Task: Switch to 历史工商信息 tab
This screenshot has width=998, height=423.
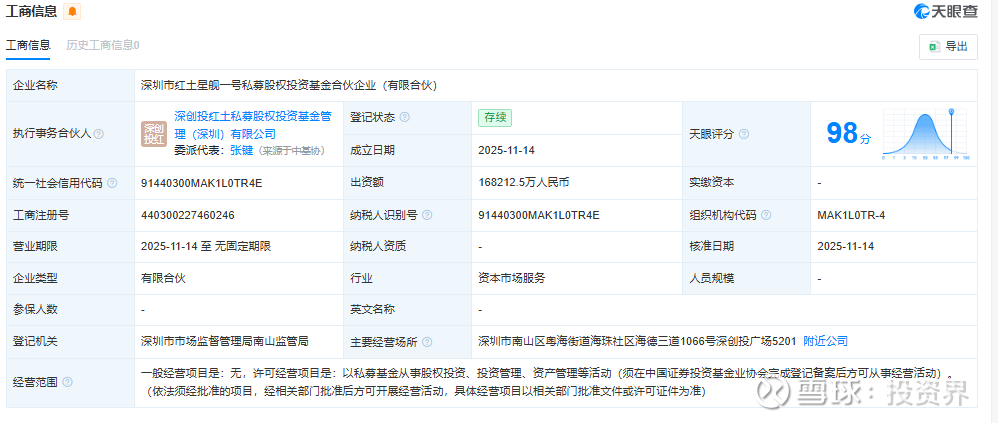Action: tap(102, 45)
